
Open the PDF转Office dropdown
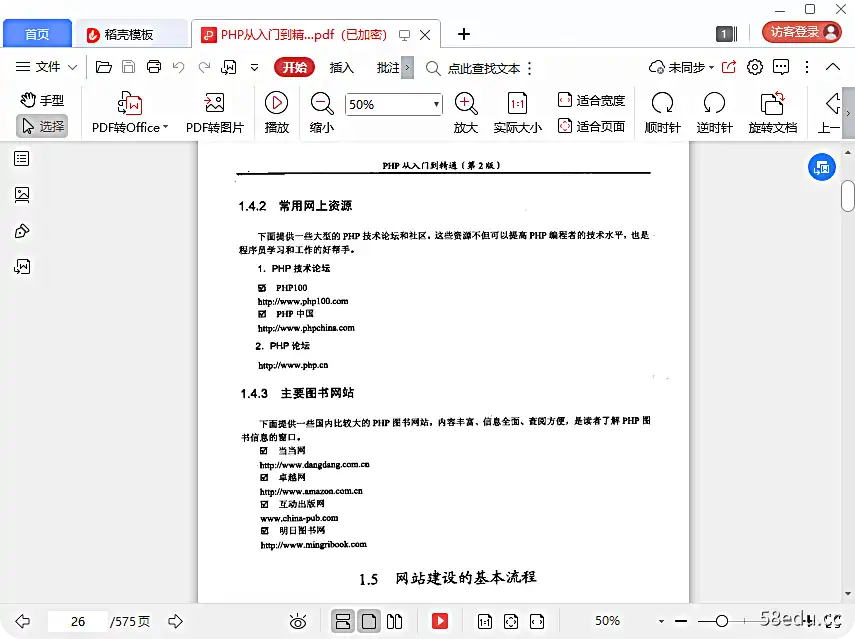pyautogui.click(x=130, y=113)
